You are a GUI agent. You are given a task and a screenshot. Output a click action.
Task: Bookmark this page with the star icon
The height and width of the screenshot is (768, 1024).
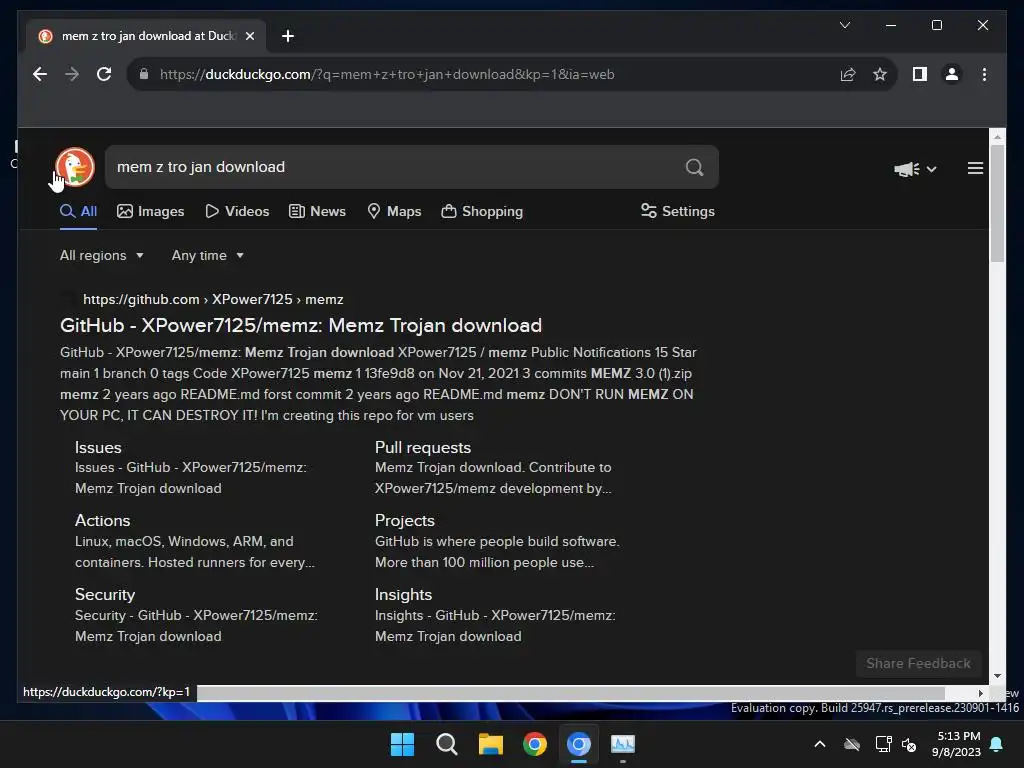[x=880, y=74]
